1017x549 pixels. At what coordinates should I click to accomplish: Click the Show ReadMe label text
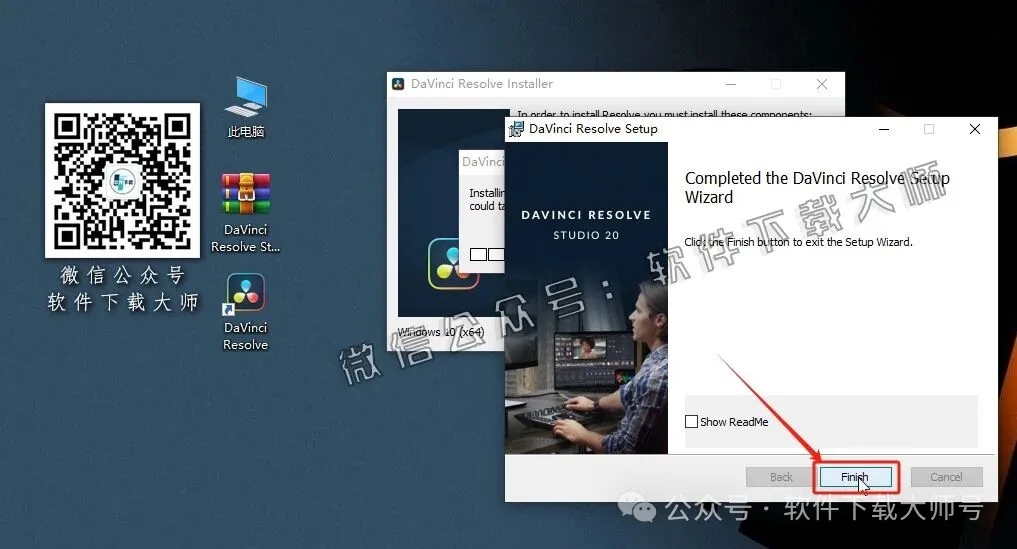click(734, 422)
